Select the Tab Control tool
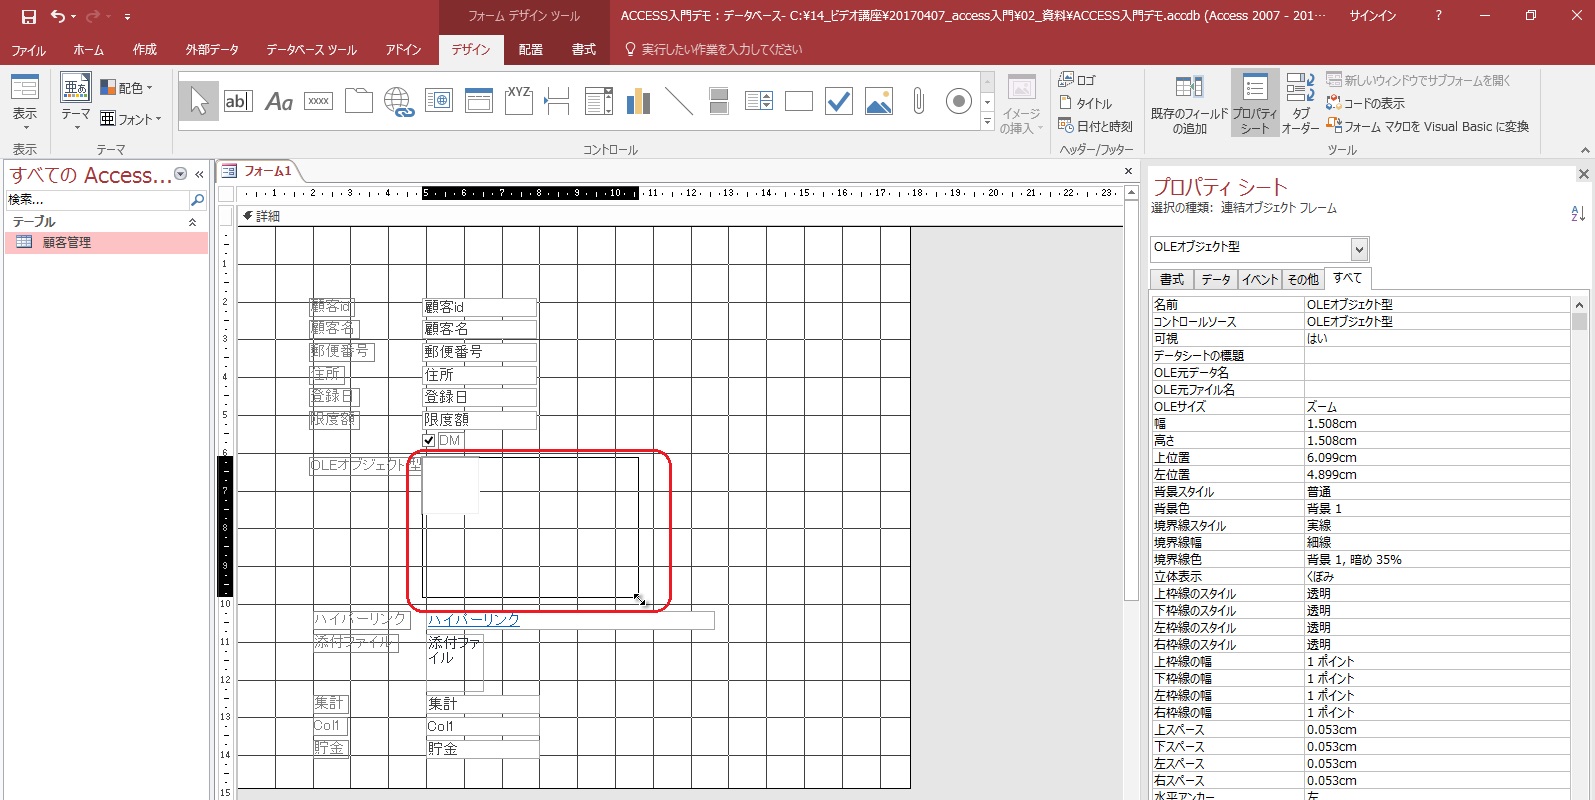The image size is (1595, 800). pos(359,101)
